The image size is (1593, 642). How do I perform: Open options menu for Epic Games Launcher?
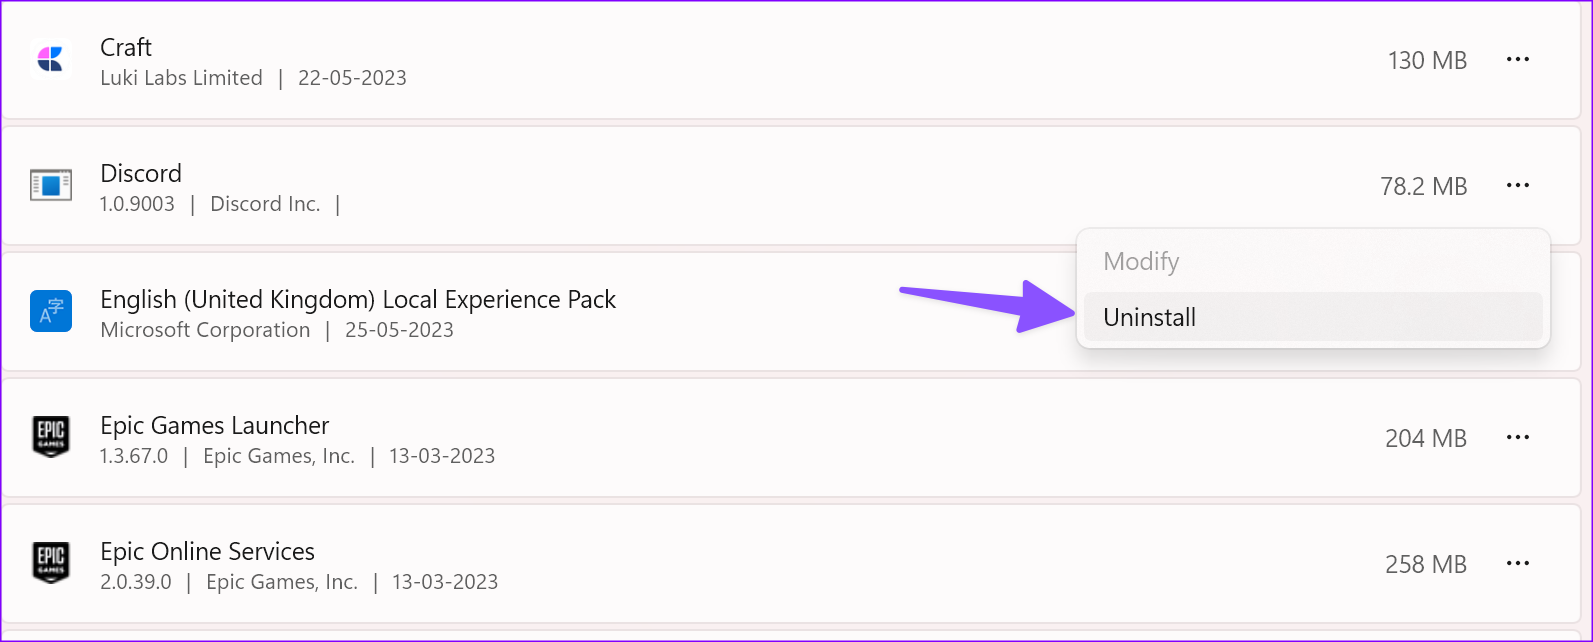coord(1518,437)
